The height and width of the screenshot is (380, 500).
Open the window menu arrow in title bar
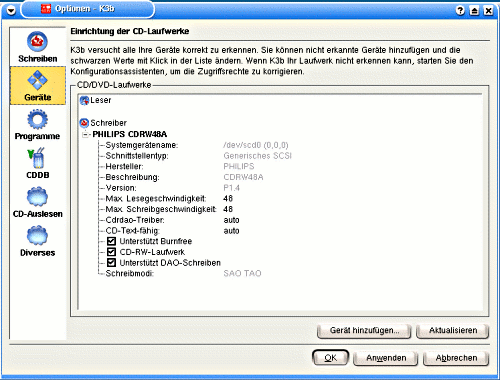click(x=11, y=10)
